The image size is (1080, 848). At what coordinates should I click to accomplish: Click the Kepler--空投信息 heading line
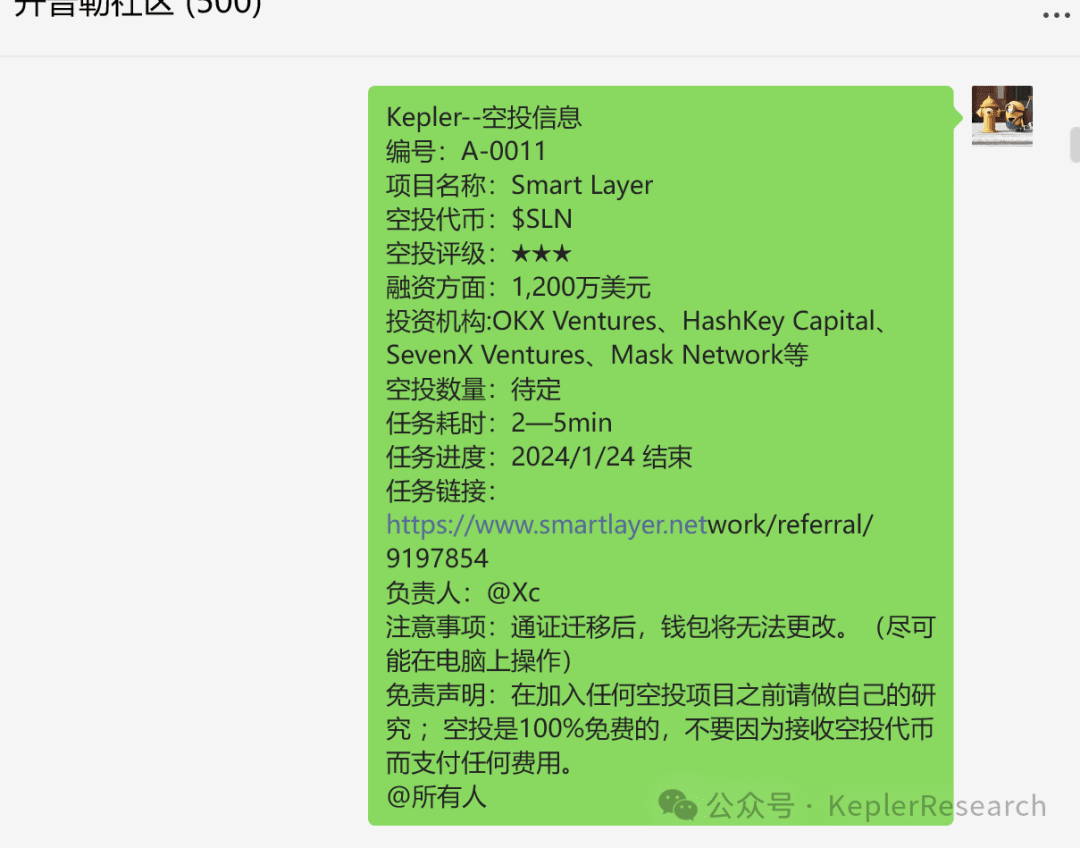pyautogui.click(x=484, y=117)
